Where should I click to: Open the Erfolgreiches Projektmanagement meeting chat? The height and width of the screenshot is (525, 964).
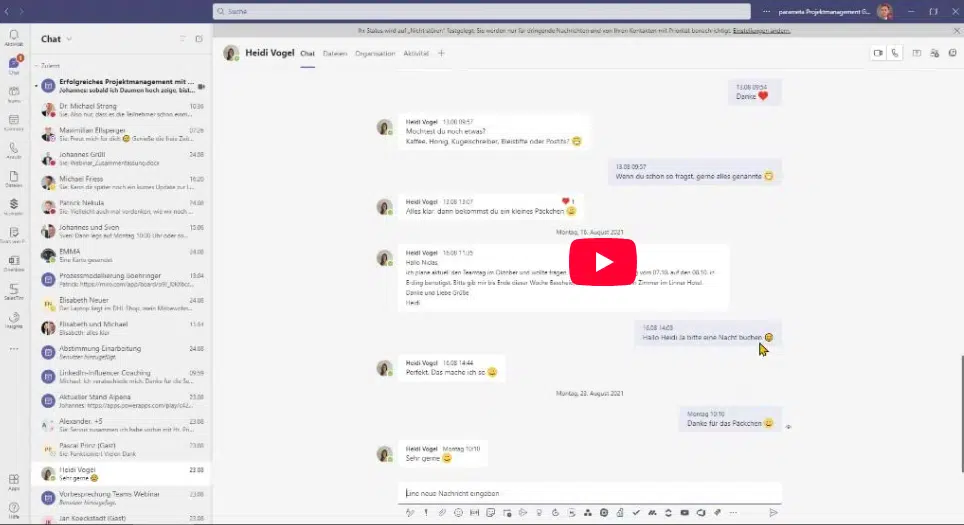[x=122, y=85]
